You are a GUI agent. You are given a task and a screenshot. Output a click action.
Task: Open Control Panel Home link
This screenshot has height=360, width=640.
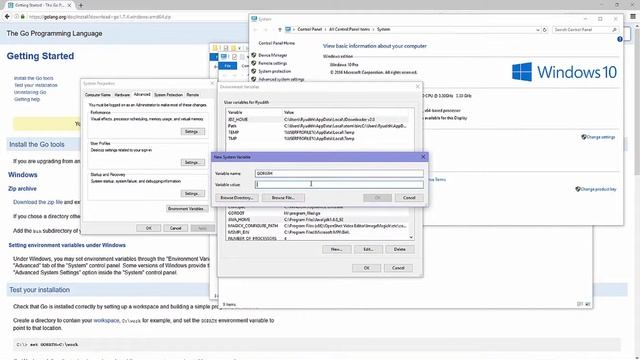pos(276,43)
